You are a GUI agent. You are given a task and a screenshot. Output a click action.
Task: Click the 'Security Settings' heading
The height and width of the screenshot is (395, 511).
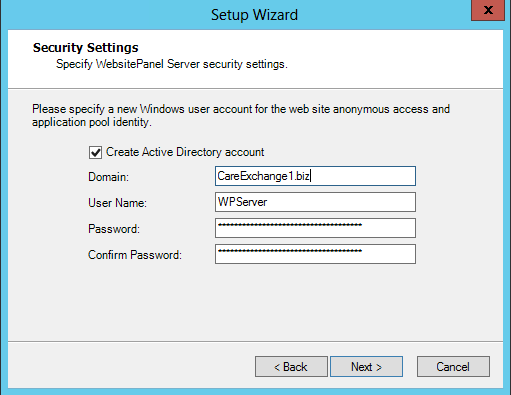[x=86, y=48]
